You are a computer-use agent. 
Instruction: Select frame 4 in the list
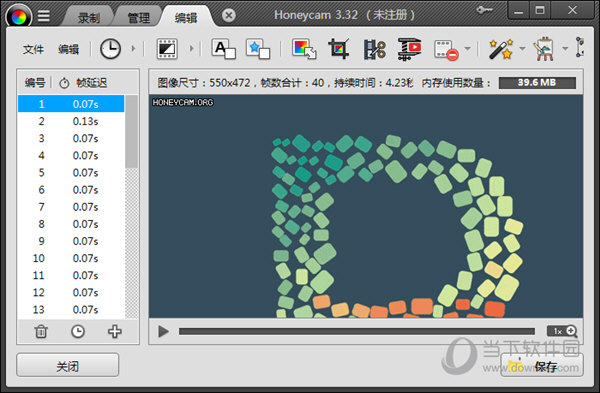pos(71,155)
